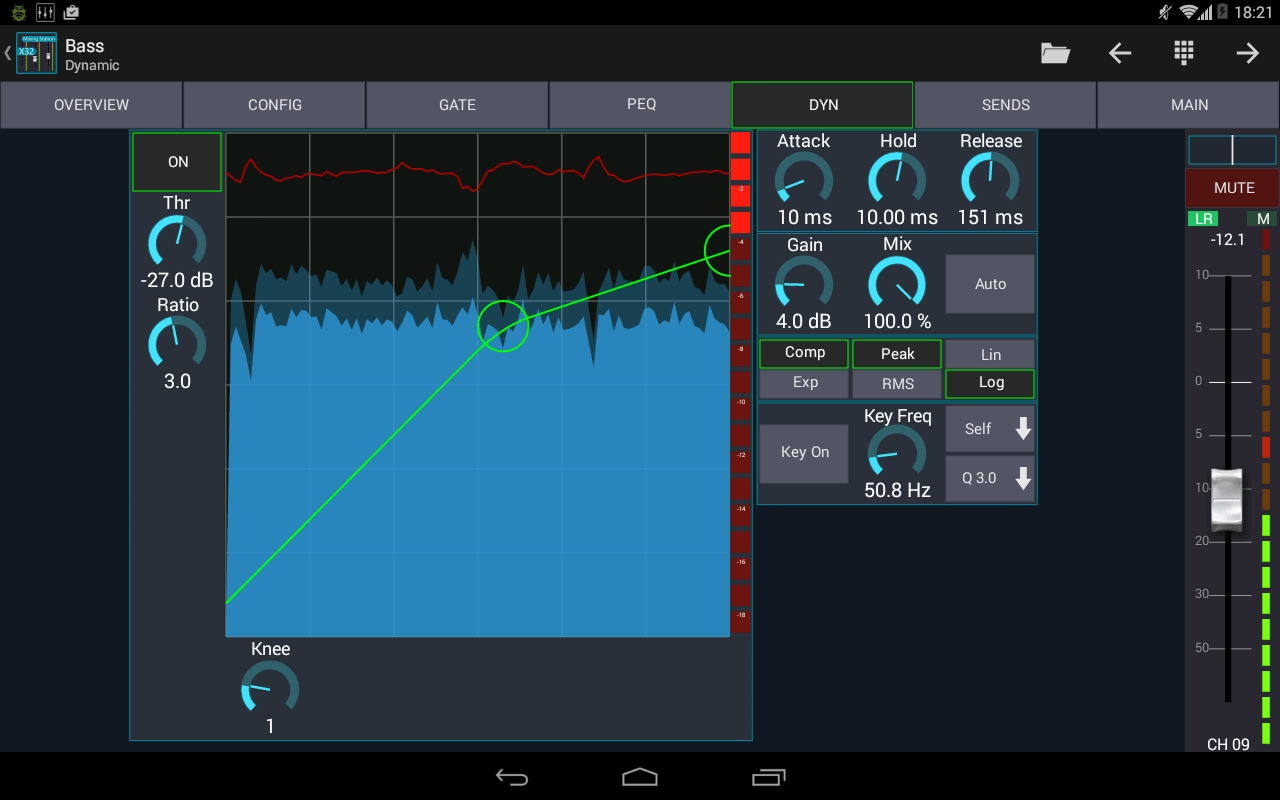The height and width of the screenshot is (800, 1280).
Task: Click the left arrow to previous channel
Action: [x=1119, y=52]
